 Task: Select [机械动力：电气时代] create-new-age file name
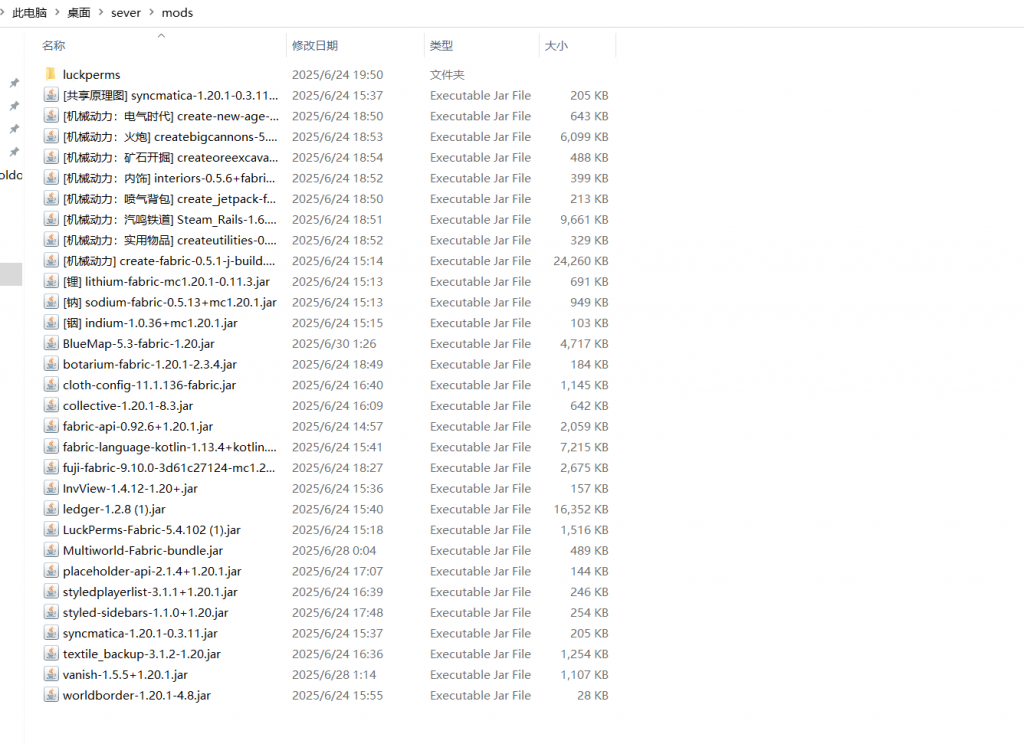pyautogui.click(x=170, y=116)
